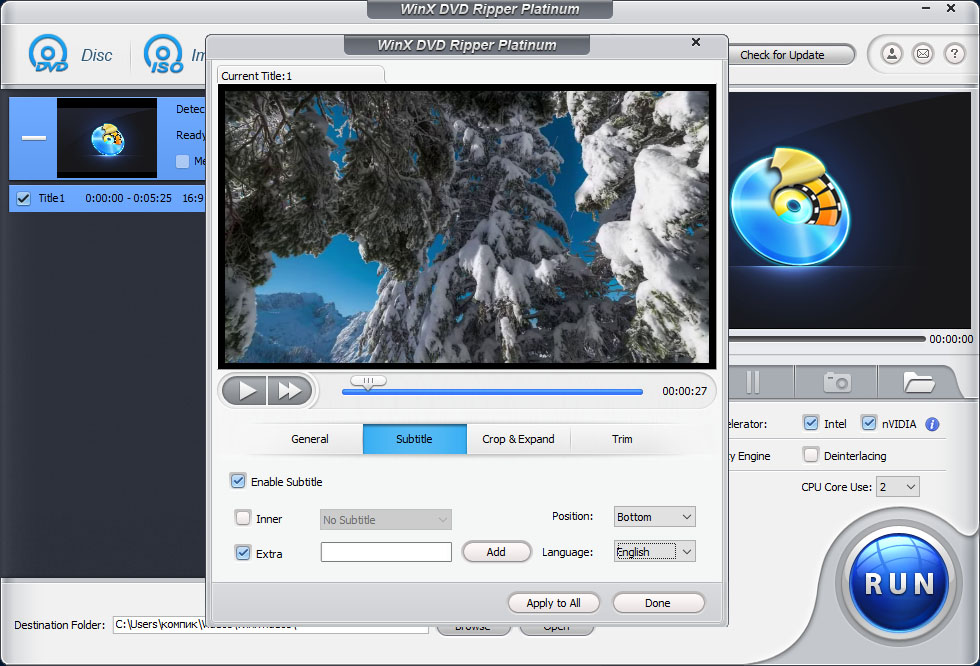Image resolution: width=980 pixels, height=666 pixels.
Task: Toggle Intel hardware acceleration
Action: coord(811,423)
